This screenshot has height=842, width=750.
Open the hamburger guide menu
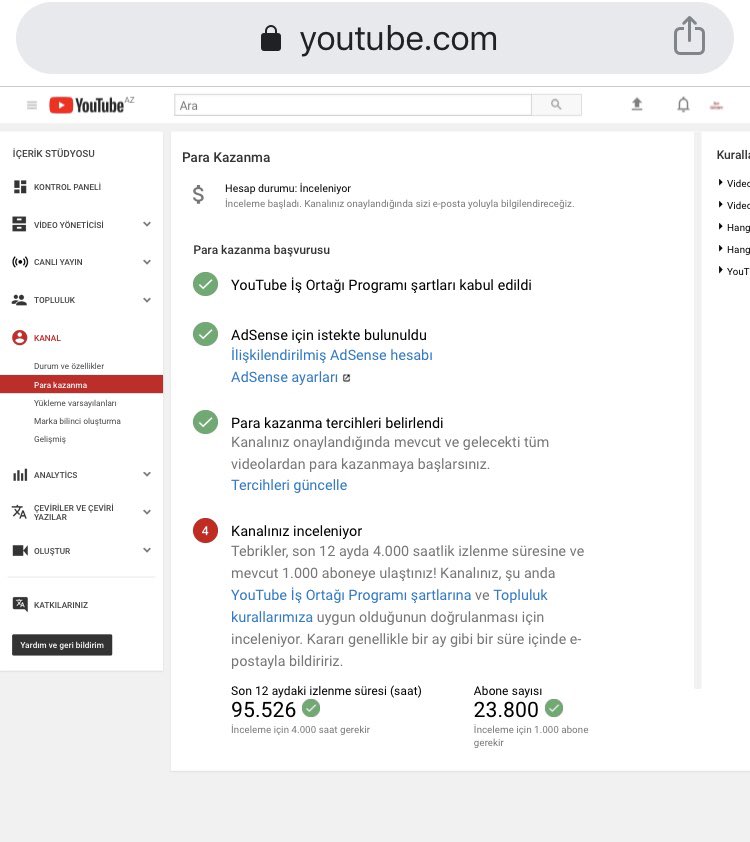click(x=32, y=105)
